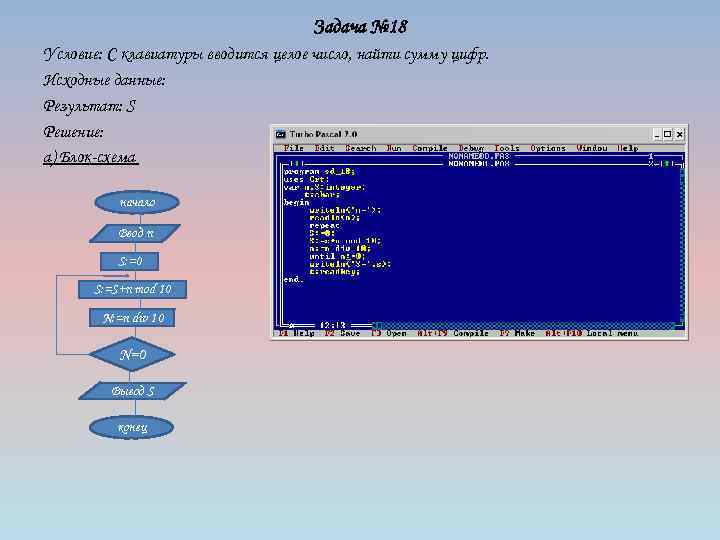Click the underlined 'а) Блок-схема' heading
The height and width of the screenshot is (540, 720).
coord(90,158)
